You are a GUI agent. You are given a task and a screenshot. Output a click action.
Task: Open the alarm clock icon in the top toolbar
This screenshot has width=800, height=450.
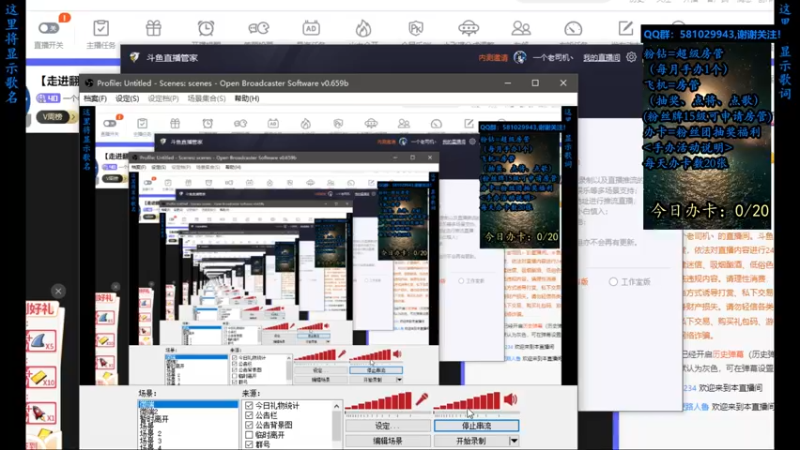(206, 28)
